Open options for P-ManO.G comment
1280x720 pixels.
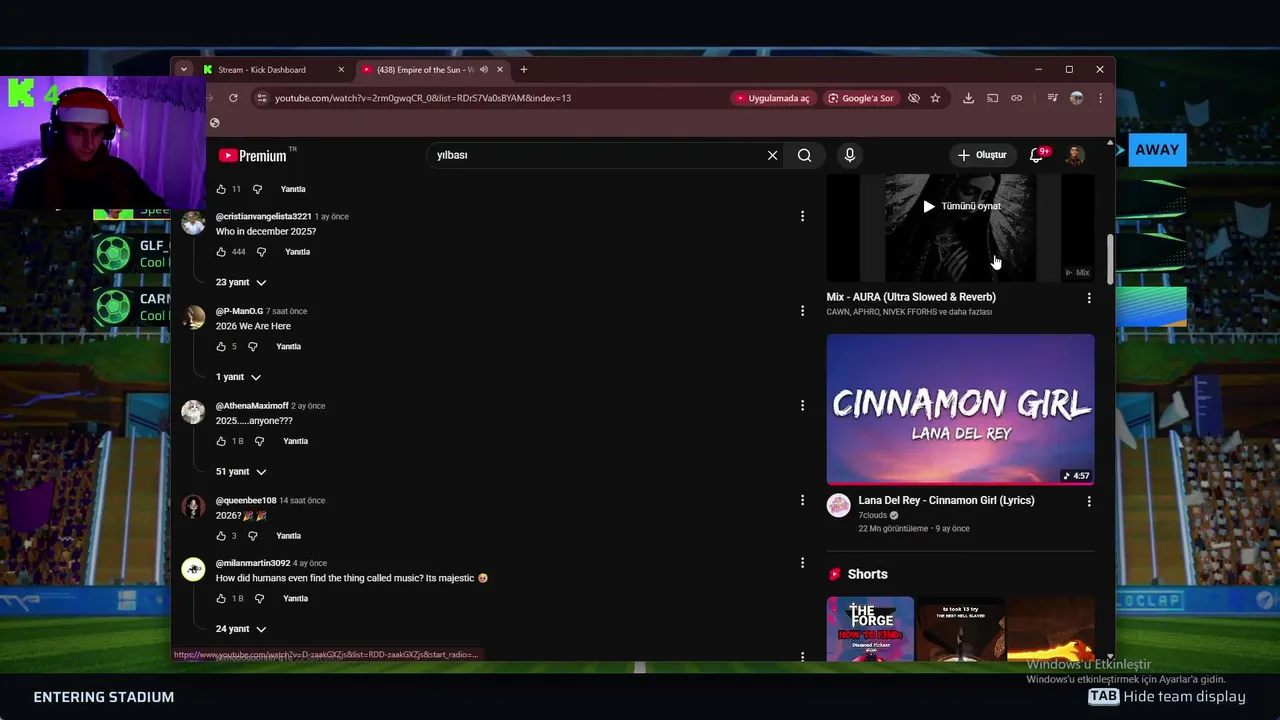[802, 311]
